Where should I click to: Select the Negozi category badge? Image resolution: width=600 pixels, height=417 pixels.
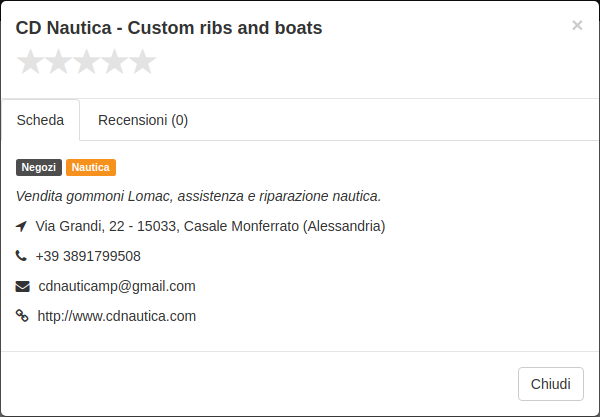tap(39, 168)
